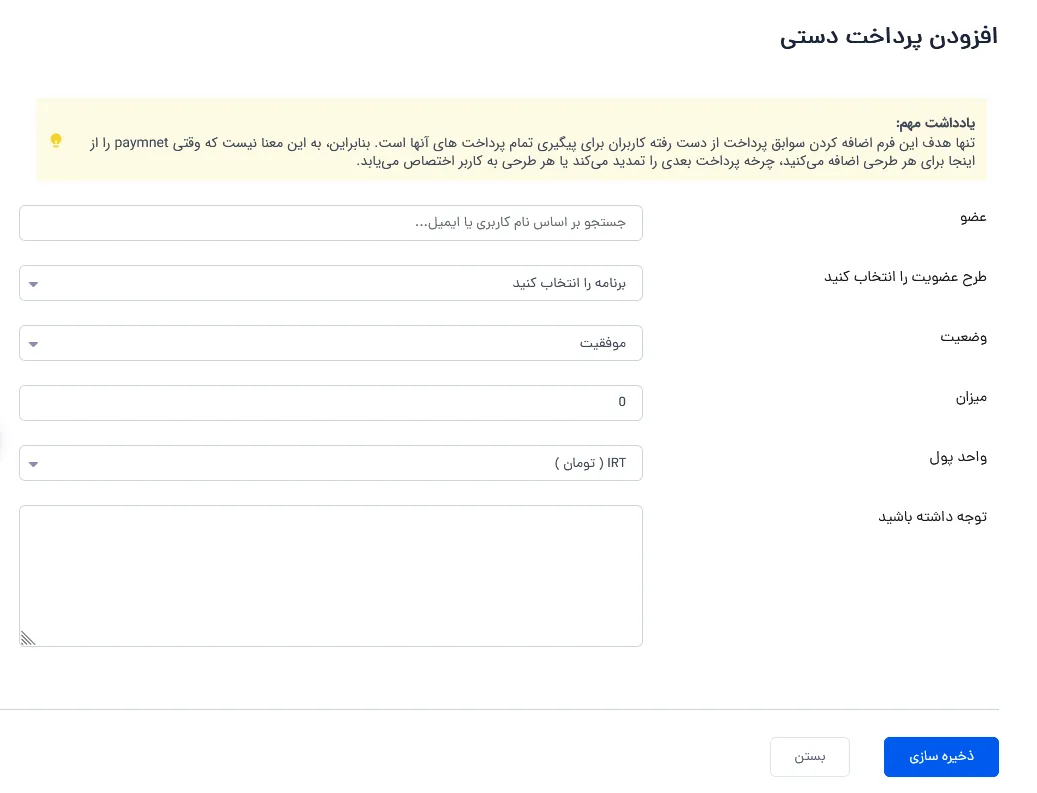
Task: Click the 'واحد پول' currency label
Action: tap(958, 458)
